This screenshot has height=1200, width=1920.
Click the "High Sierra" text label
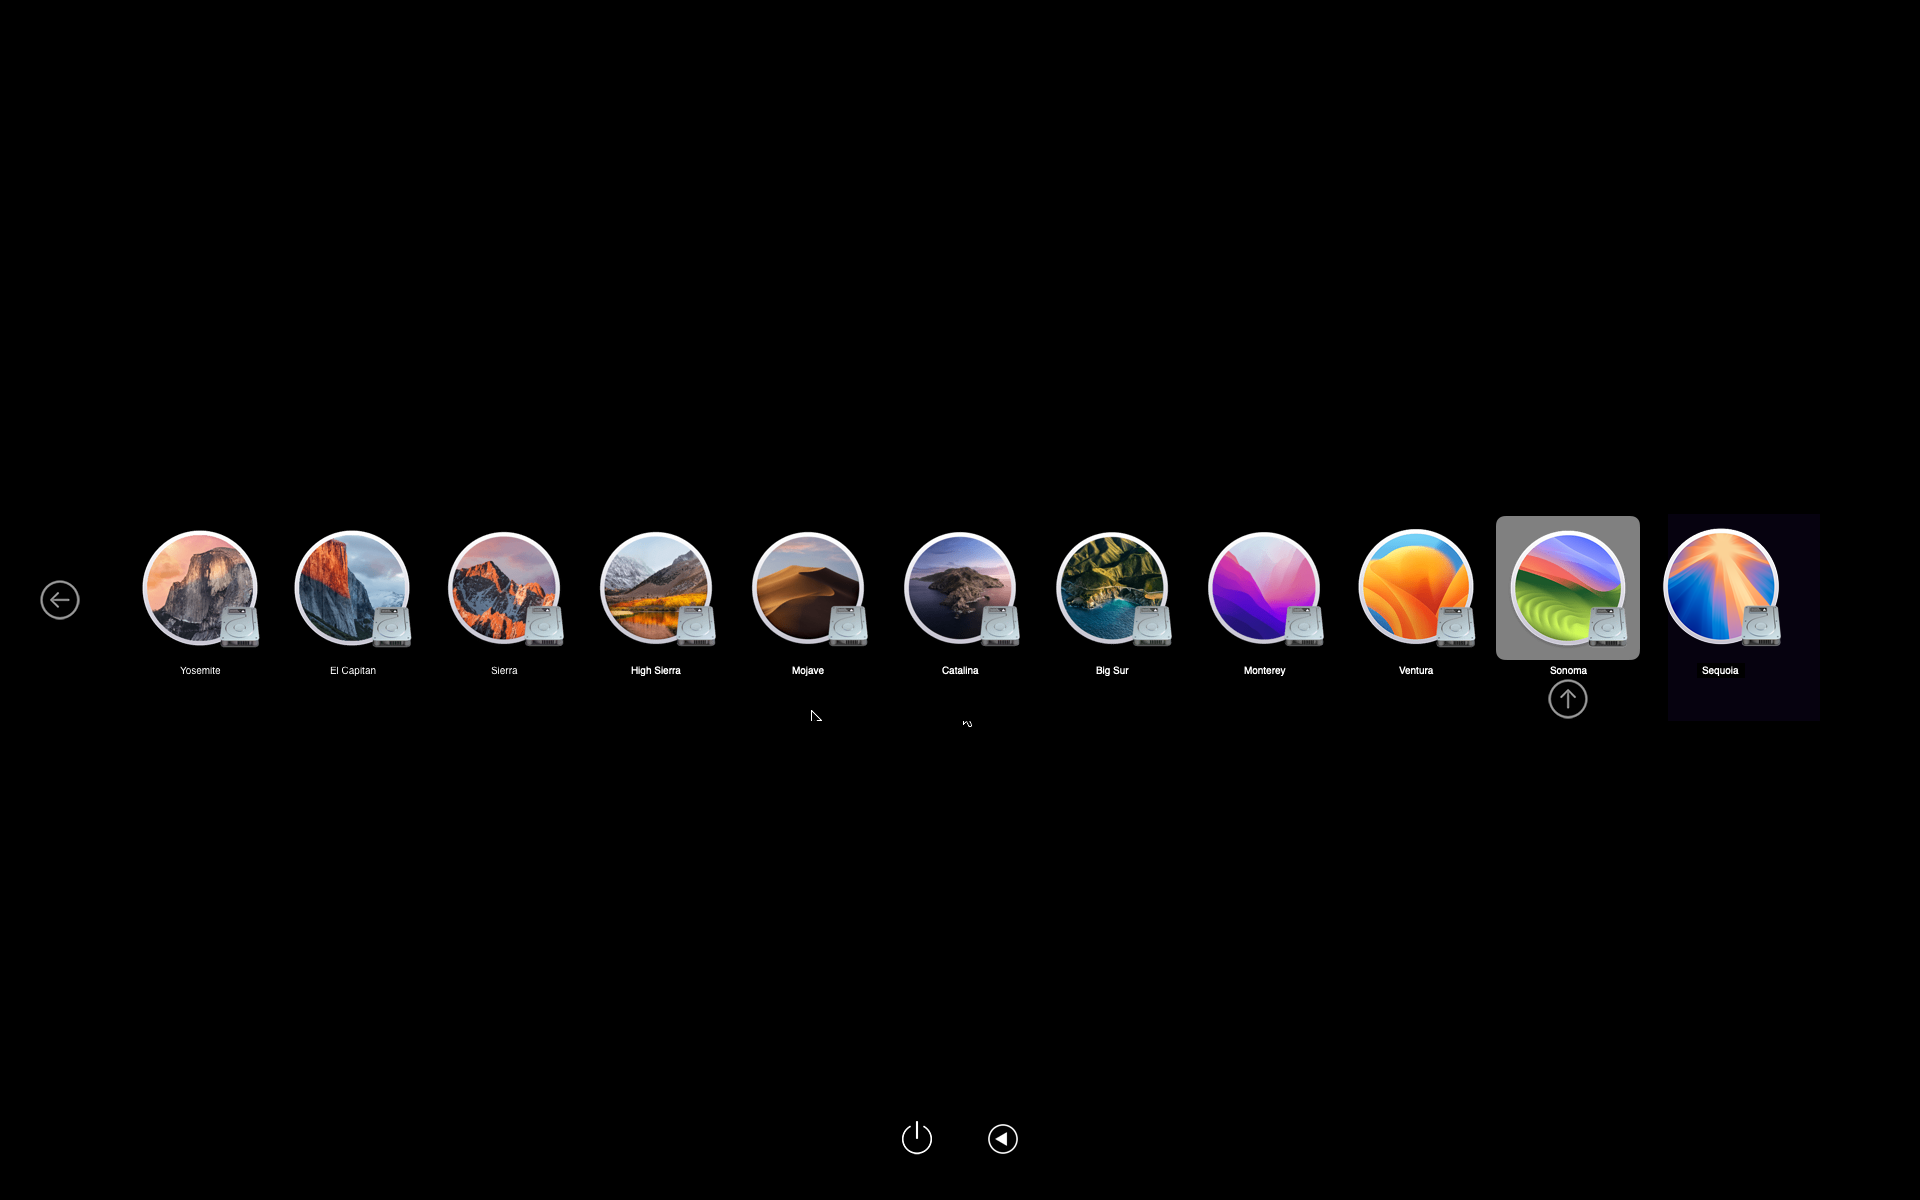(656, 671)
